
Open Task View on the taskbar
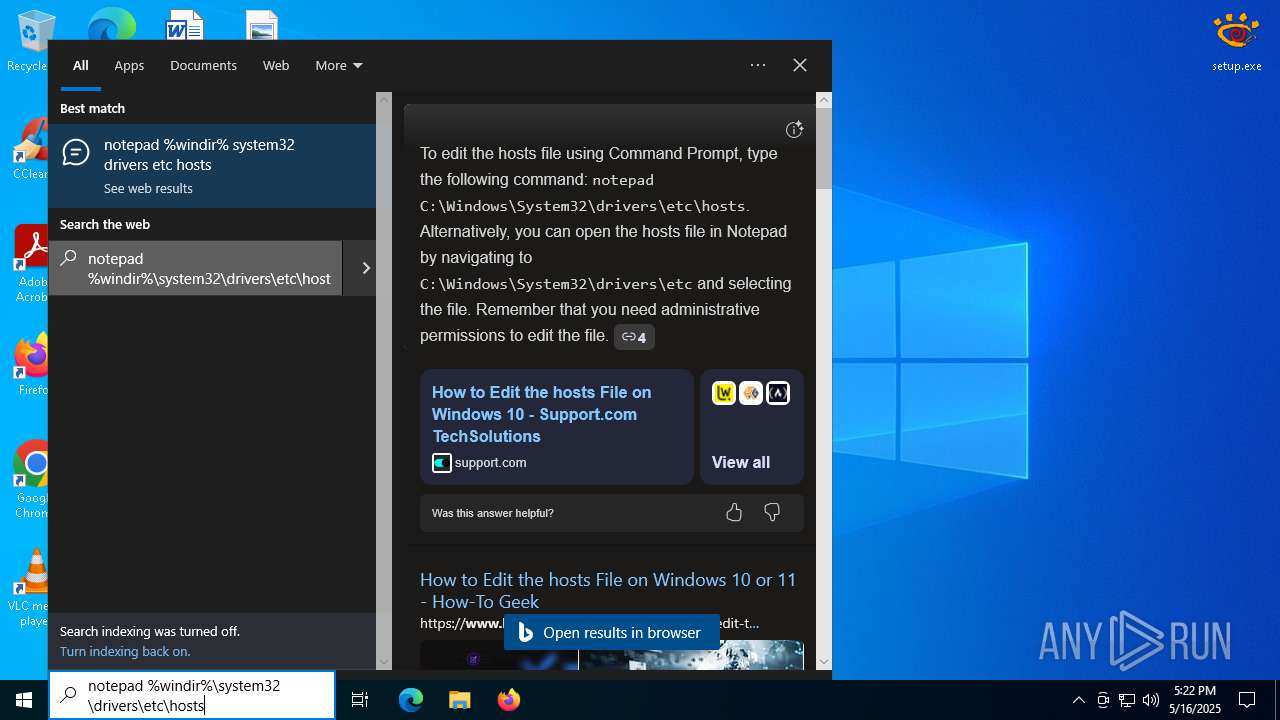point(360,700)
